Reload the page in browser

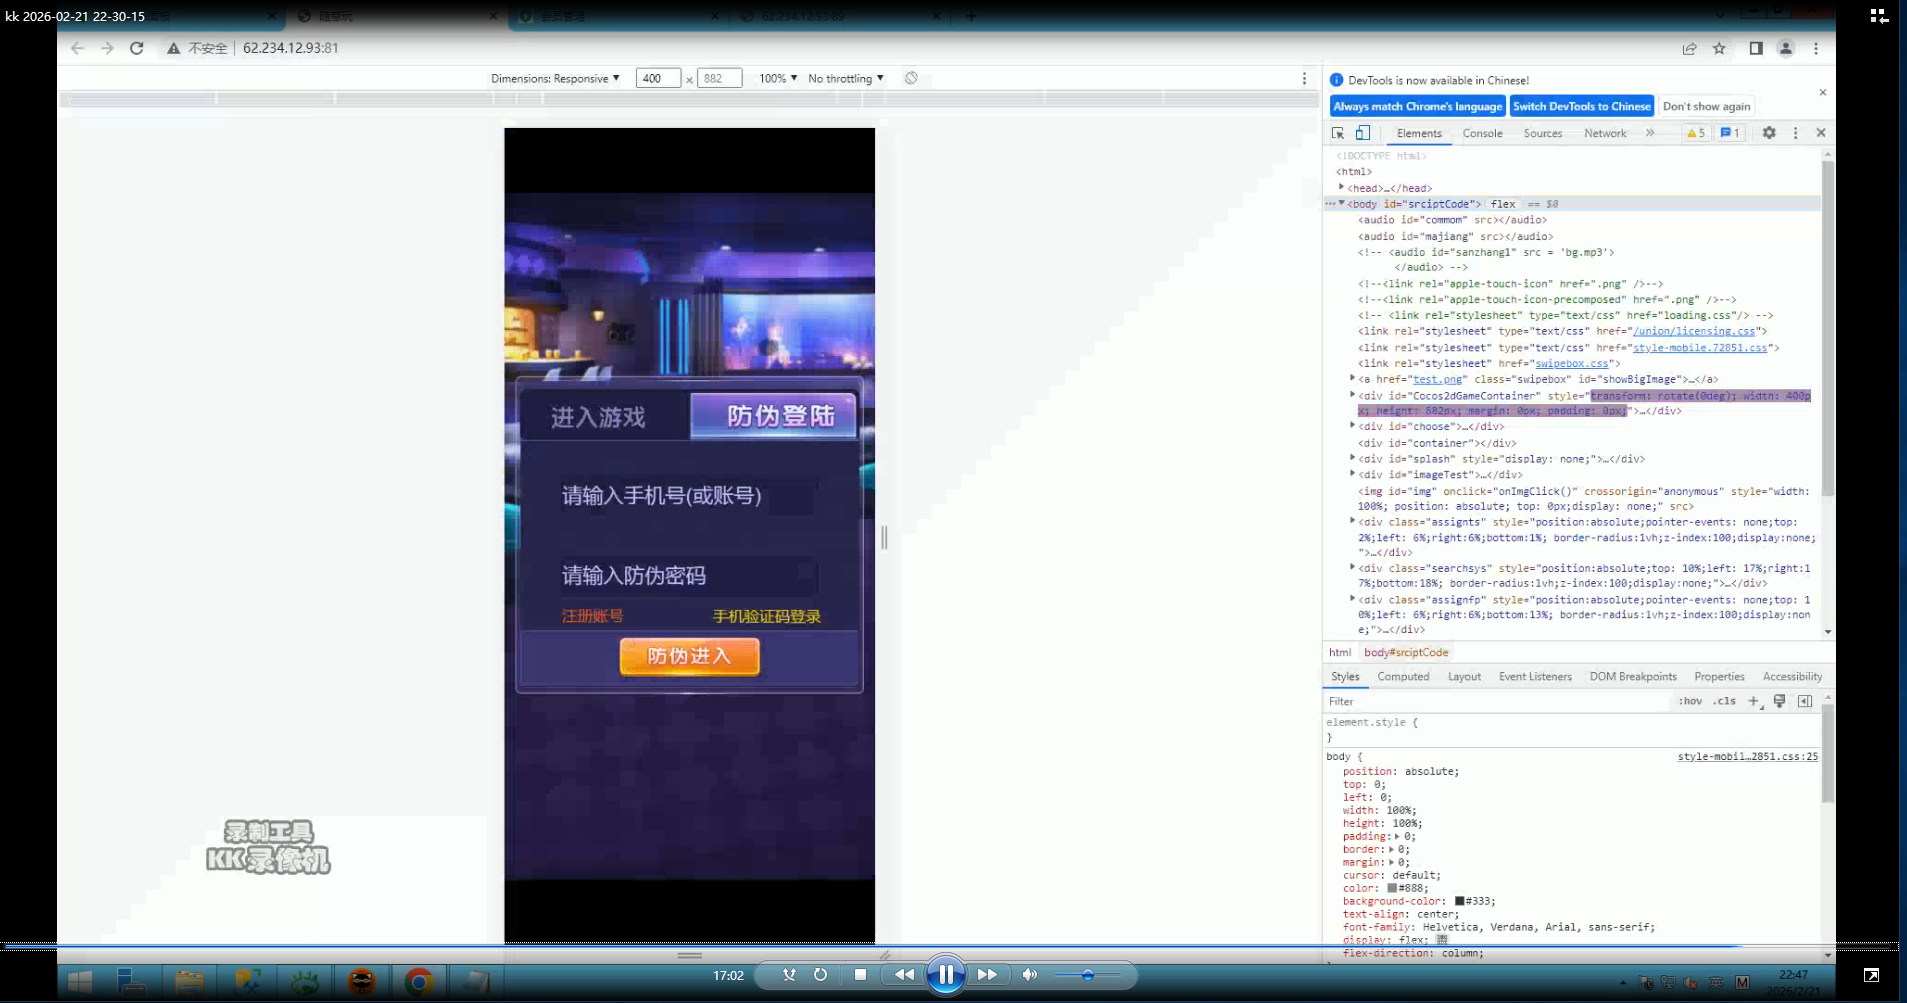[137, 48]
